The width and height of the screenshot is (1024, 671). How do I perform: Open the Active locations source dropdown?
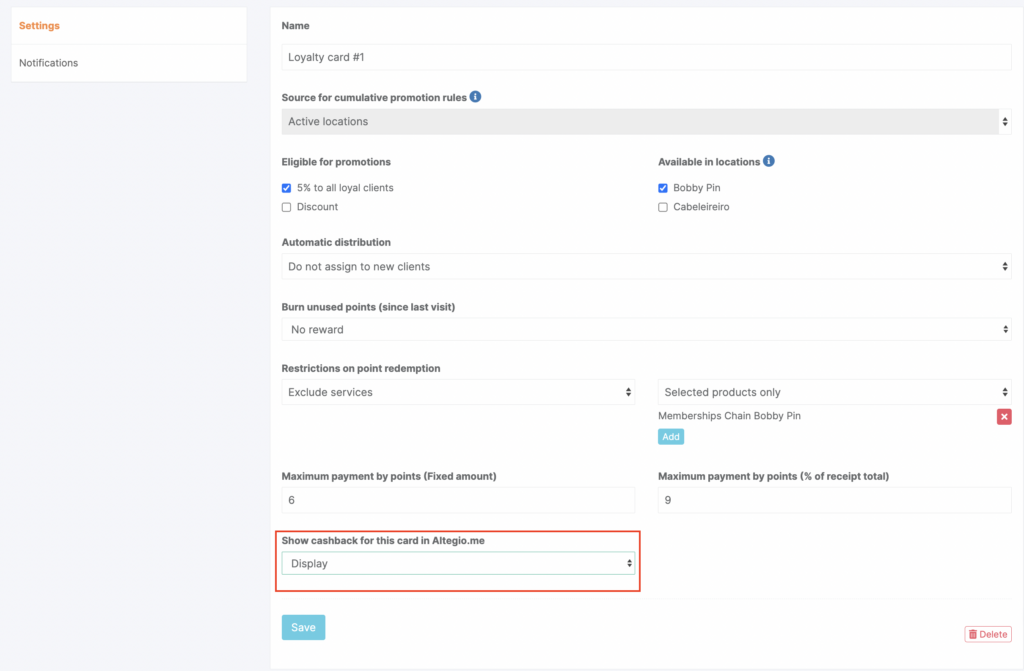(646, 122)
